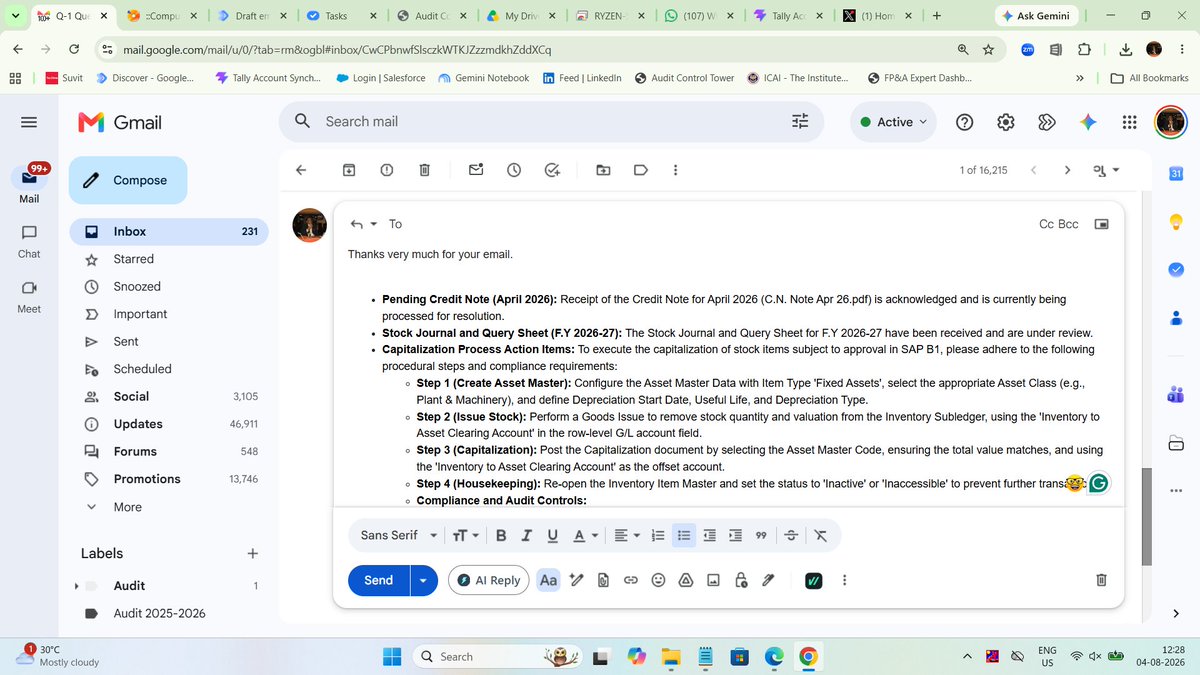Open the Move to folder icon
This screenshot has height=675, width=1200.
click(603, 170)
